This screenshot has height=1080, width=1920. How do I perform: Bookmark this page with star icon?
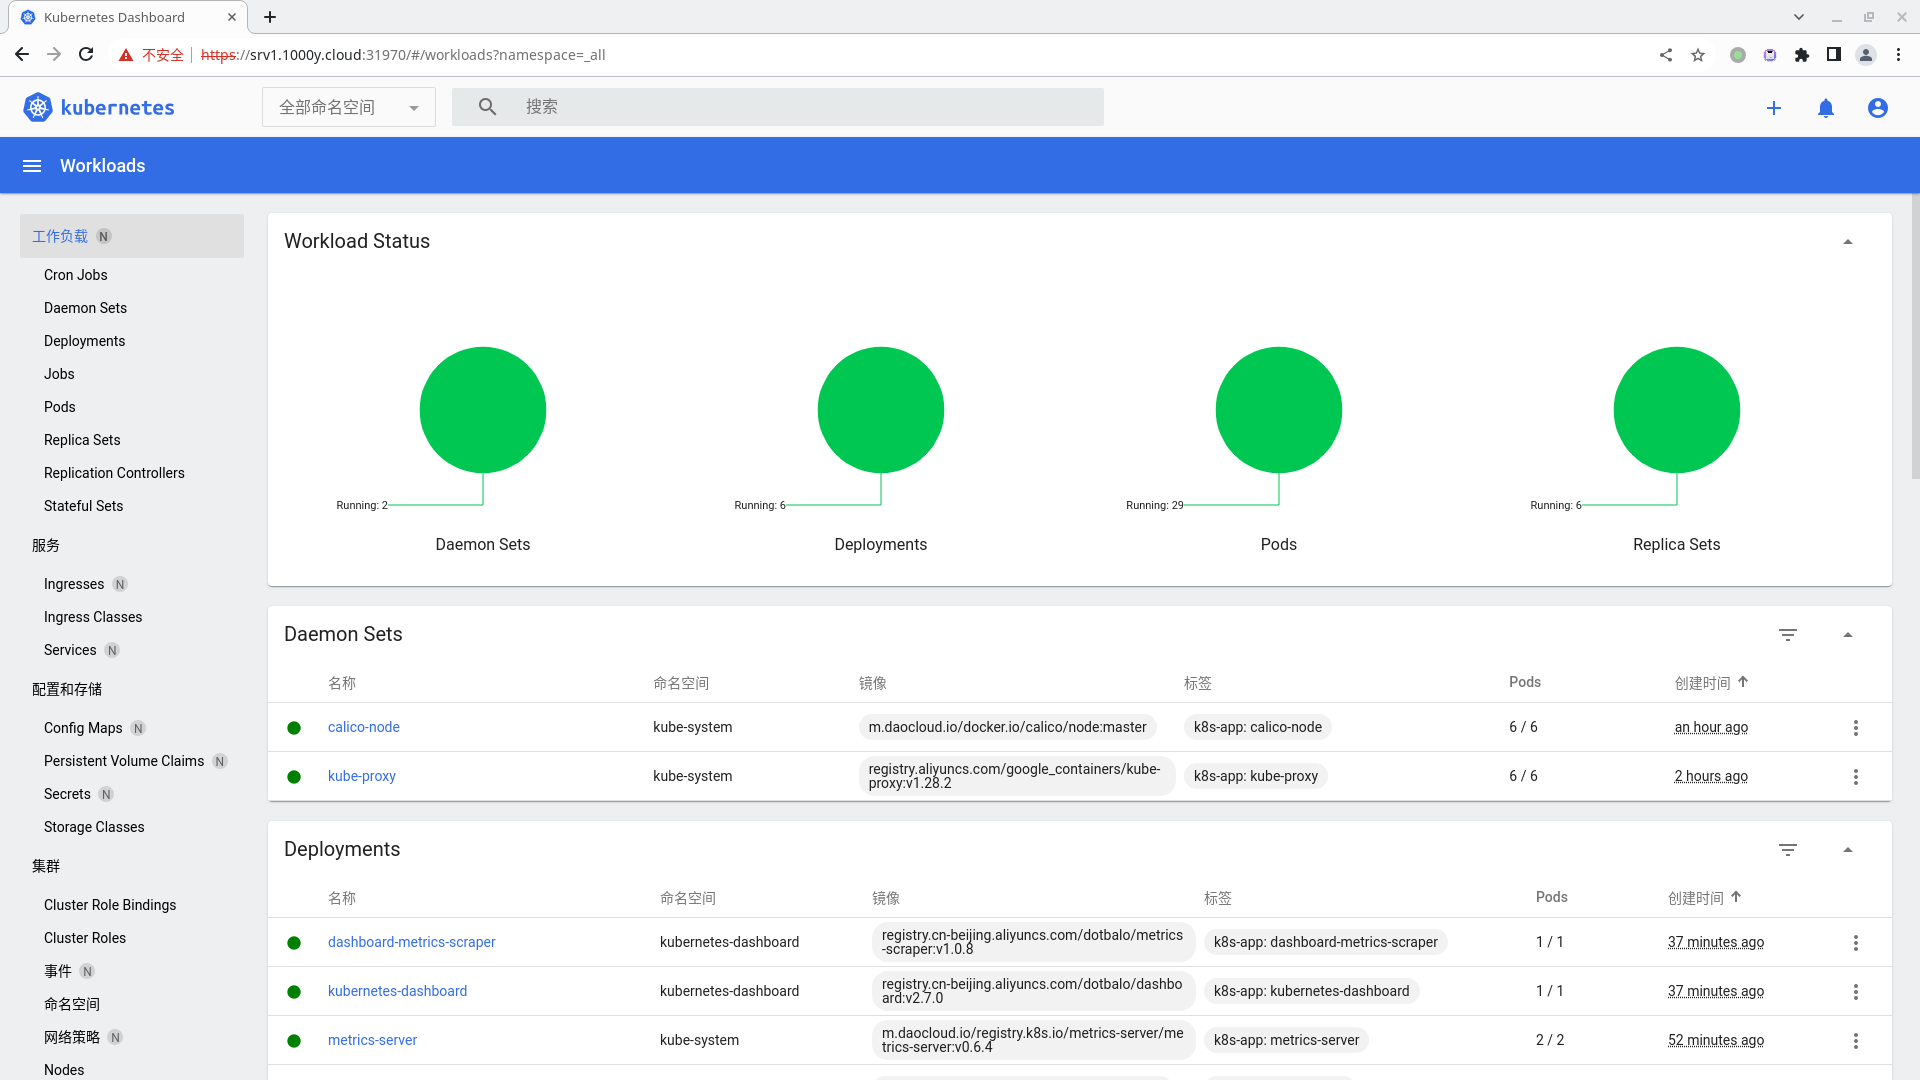(1698, 55)
